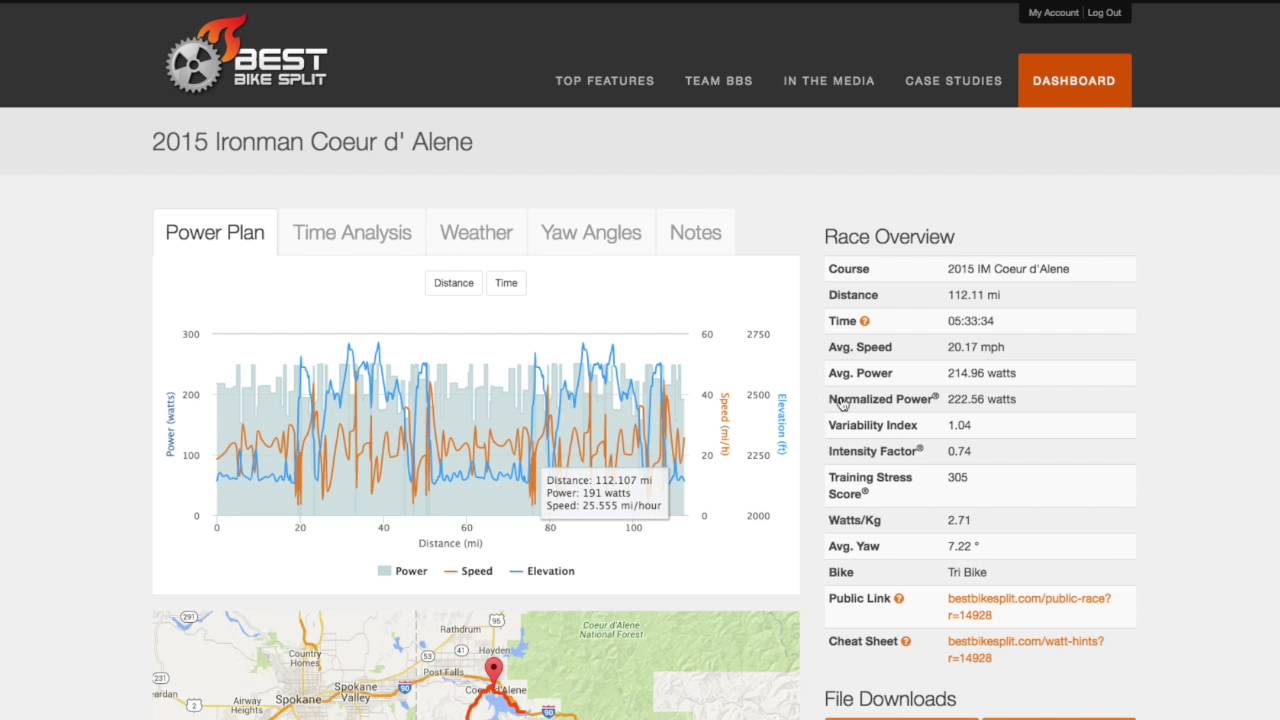View the Case Studies page

(x=954, y=81)
